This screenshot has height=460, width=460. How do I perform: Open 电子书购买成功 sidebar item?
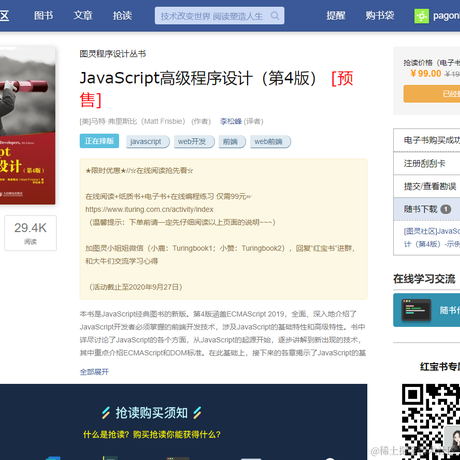point(427,140)
